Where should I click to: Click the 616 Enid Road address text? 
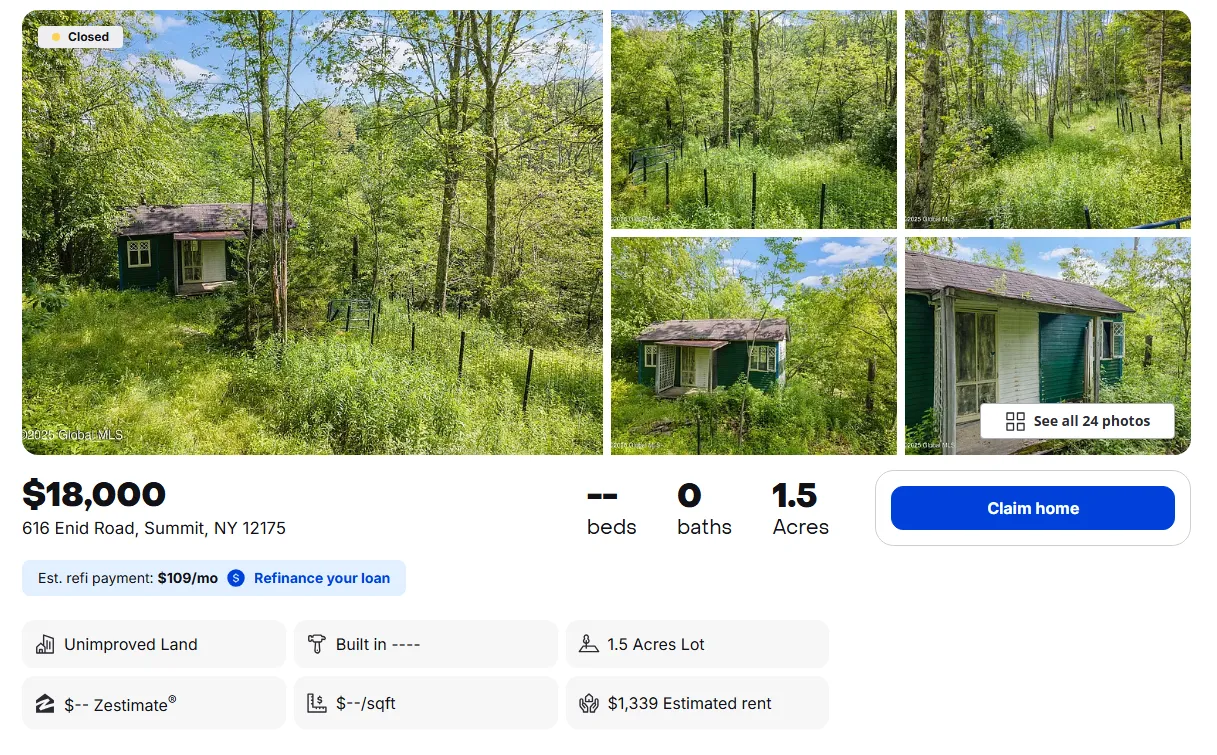(x=154, y=528)
